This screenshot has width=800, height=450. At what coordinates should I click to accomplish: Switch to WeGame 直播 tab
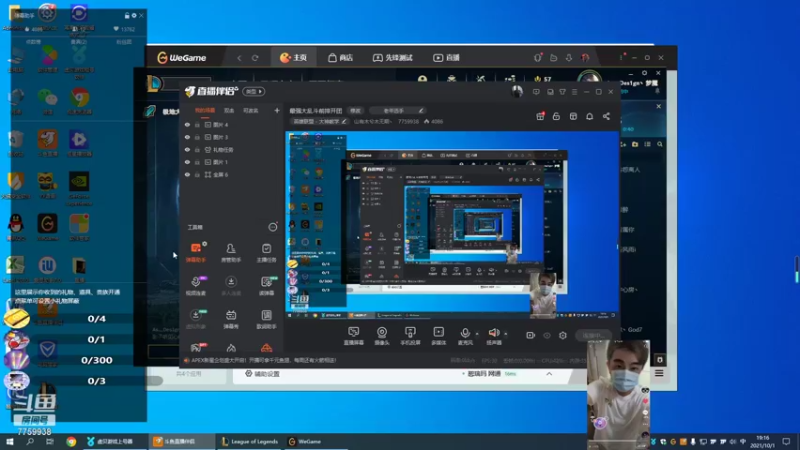click(446, 58)
